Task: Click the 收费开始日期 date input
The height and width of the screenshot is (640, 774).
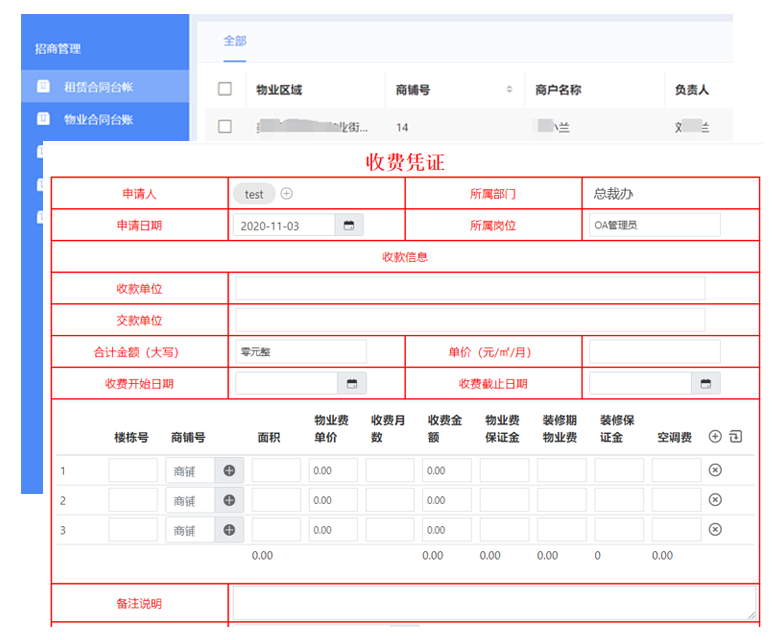Action: 286,383
